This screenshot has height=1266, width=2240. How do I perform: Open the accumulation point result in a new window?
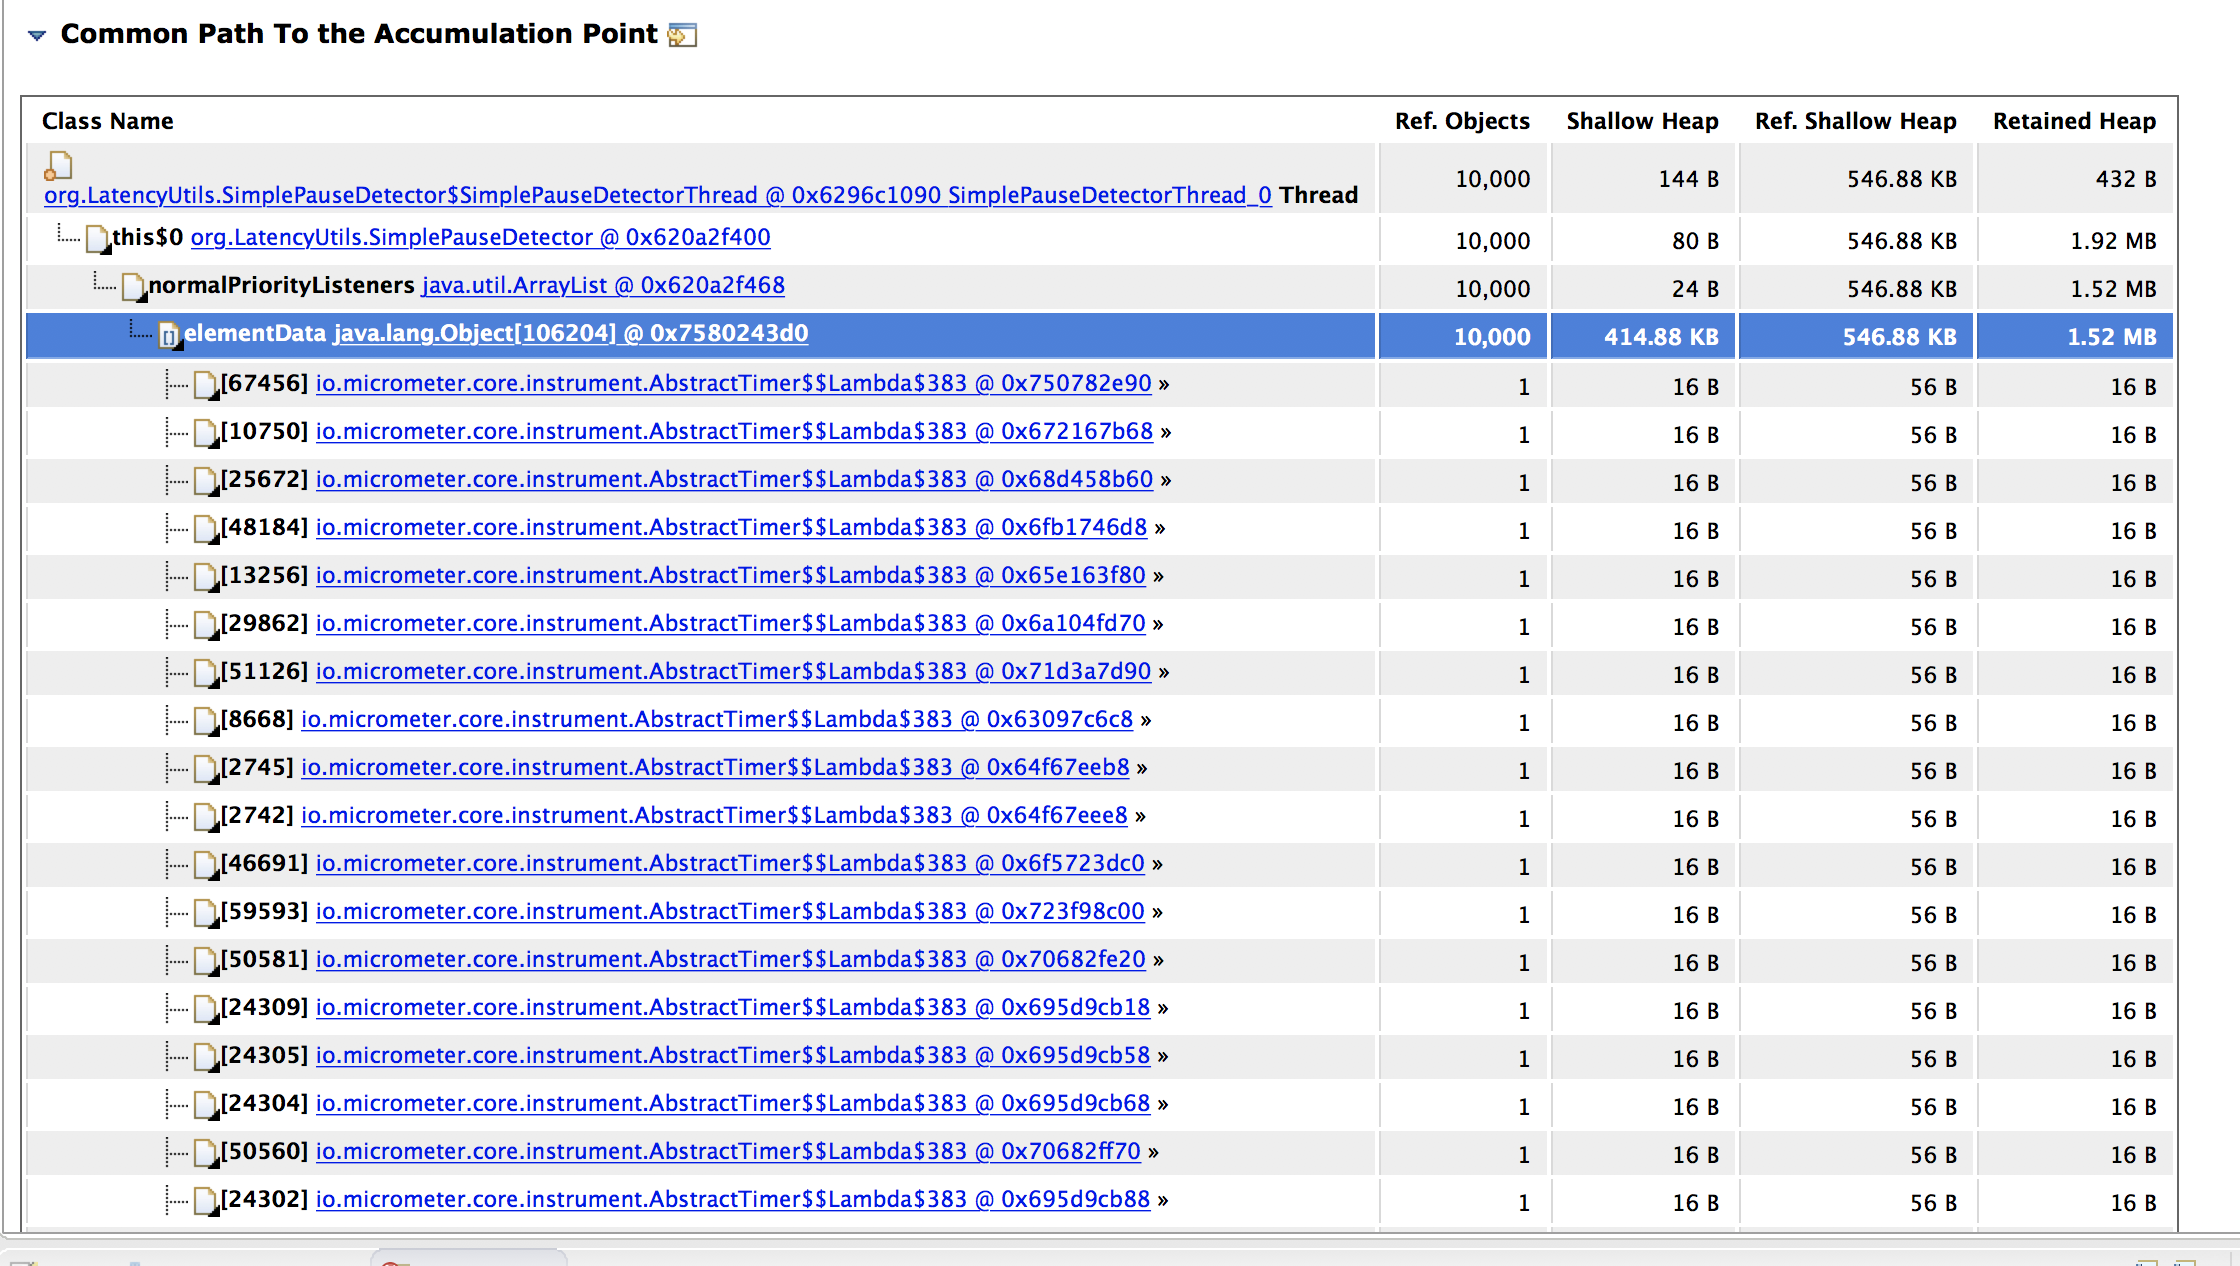(x=684, y=34)
